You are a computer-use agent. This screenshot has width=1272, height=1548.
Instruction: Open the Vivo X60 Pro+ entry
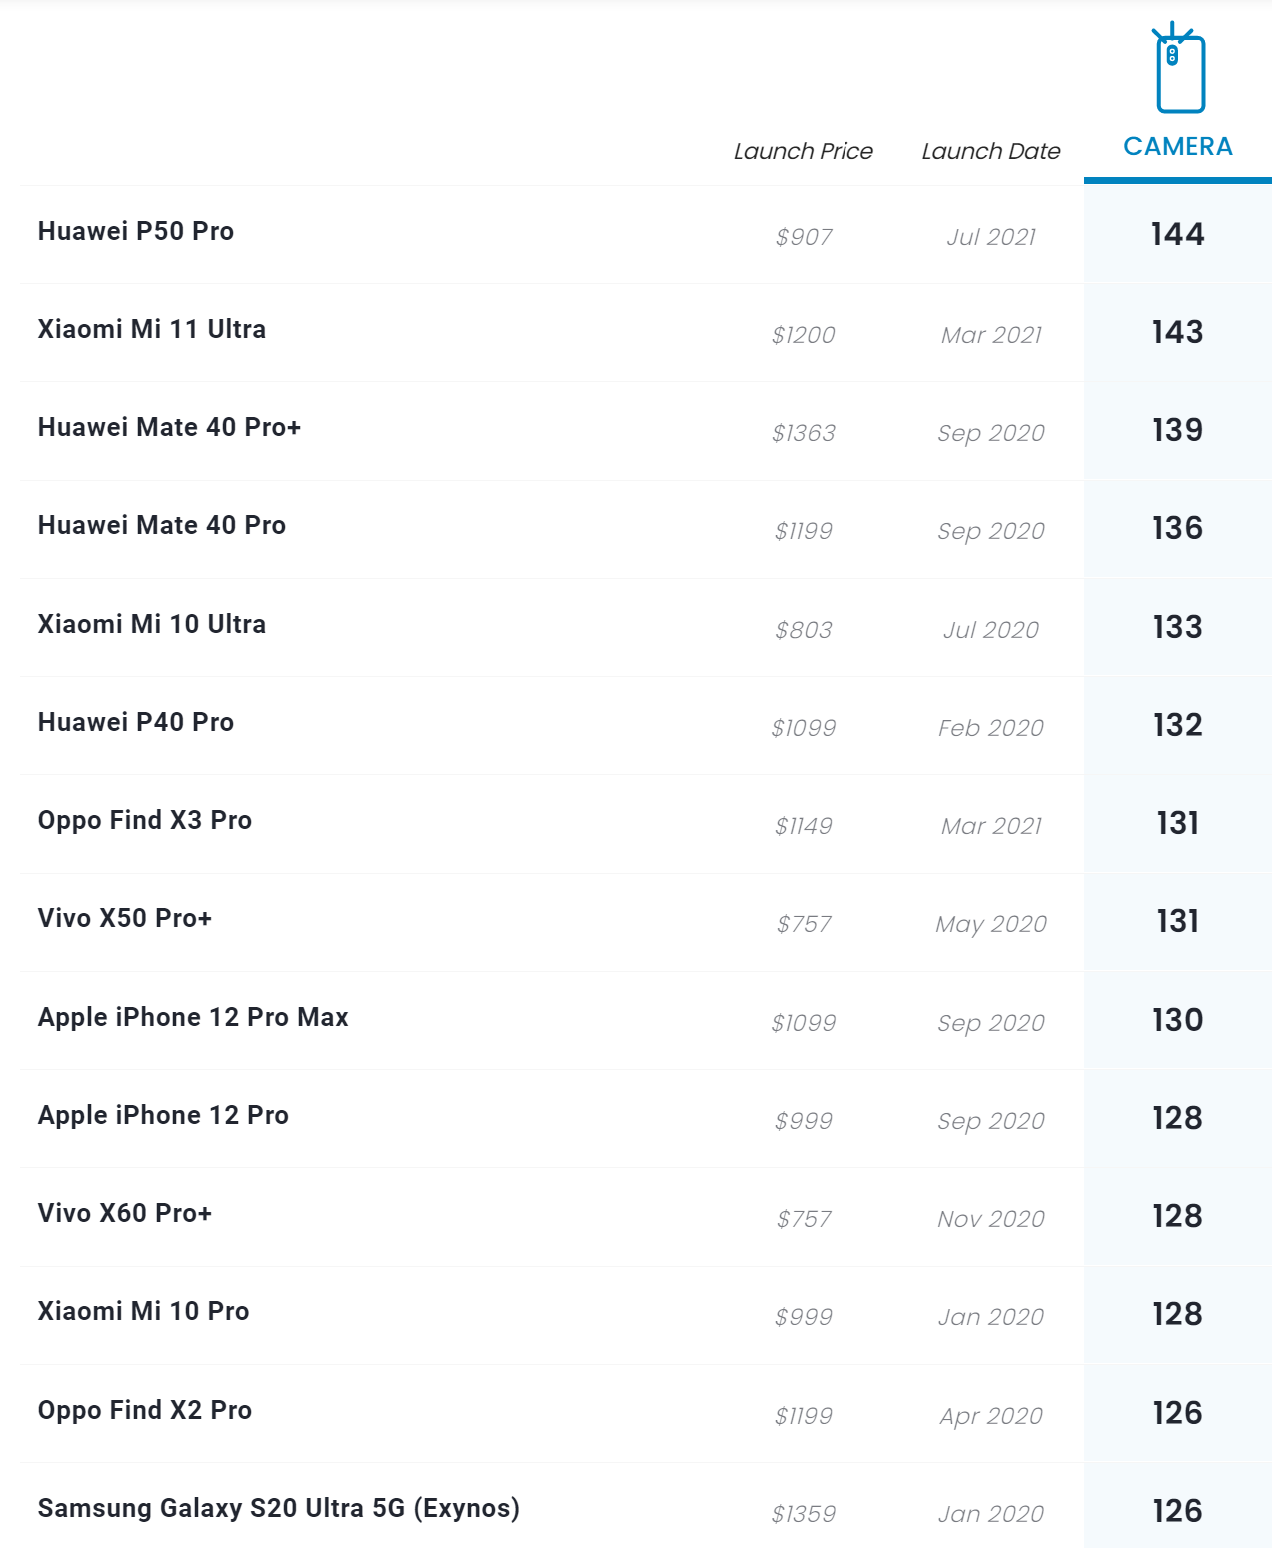click(125, 1213)
